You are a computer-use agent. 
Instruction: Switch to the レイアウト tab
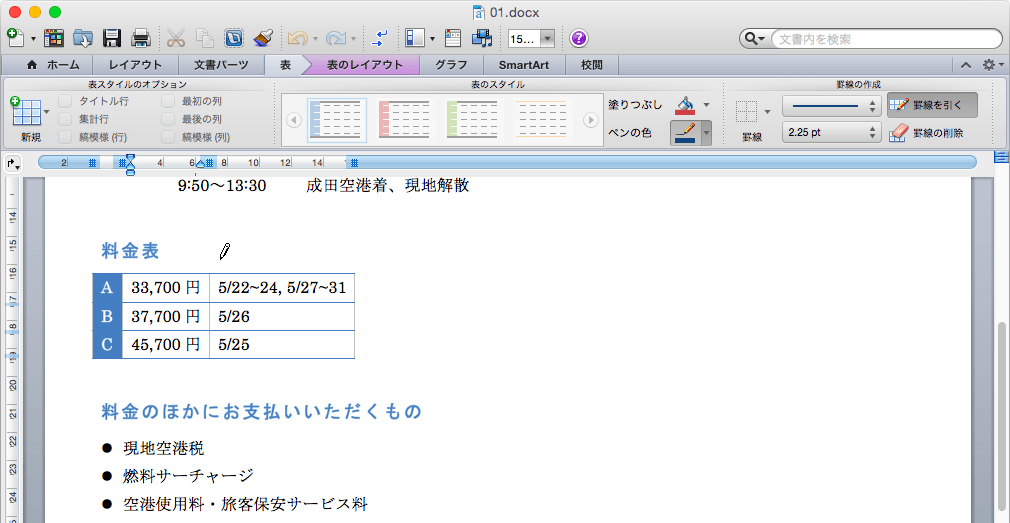coord(135,64)
